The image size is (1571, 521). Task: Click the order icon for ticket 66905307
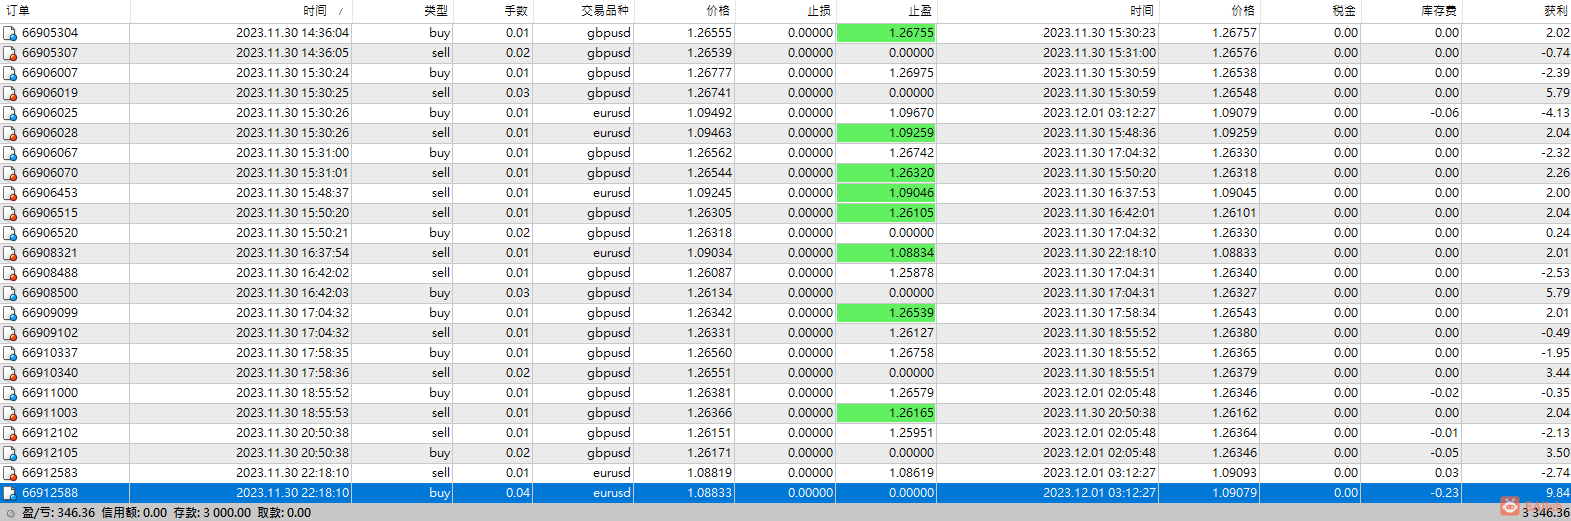(10, 53)
